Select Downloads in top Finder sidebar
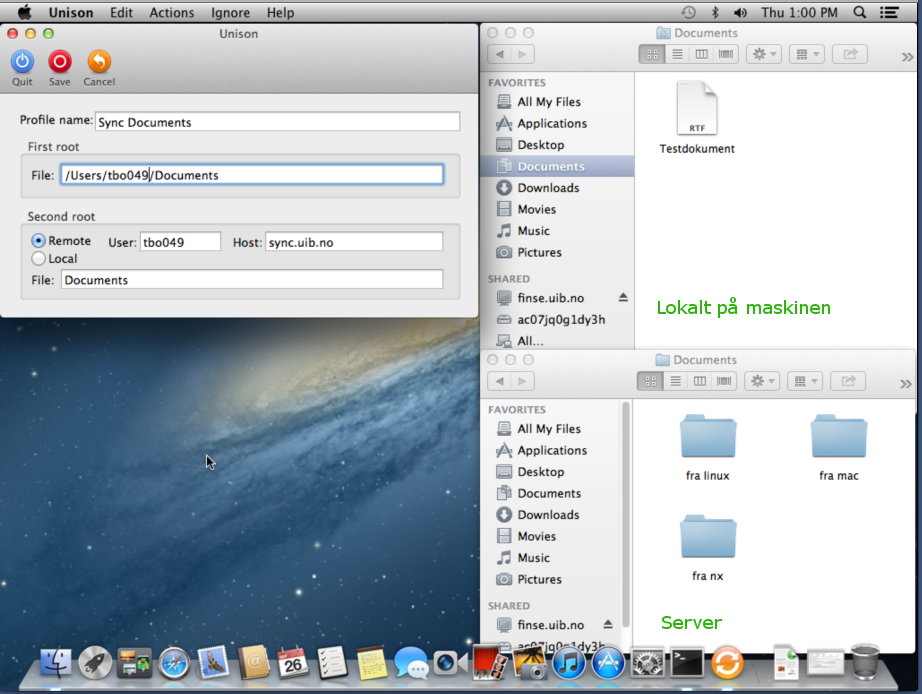The height and width of the screenshot is (694, 922). point(548,188)
